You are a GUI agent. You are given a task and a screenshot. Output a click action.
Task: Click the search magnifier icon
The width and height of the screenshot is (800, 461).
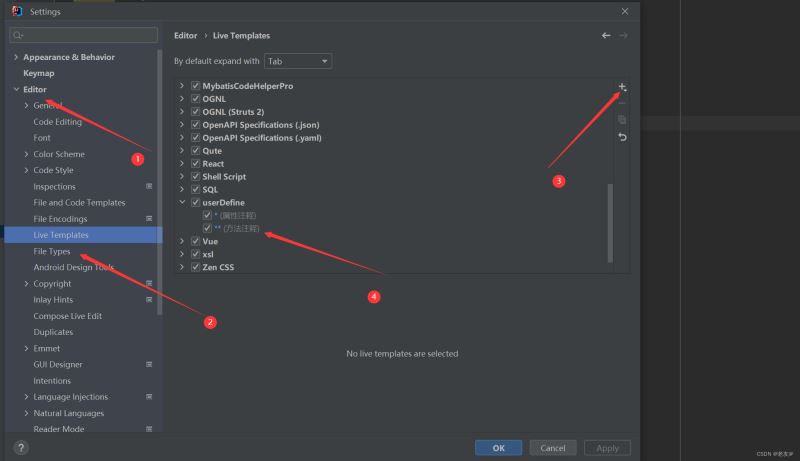18,35
